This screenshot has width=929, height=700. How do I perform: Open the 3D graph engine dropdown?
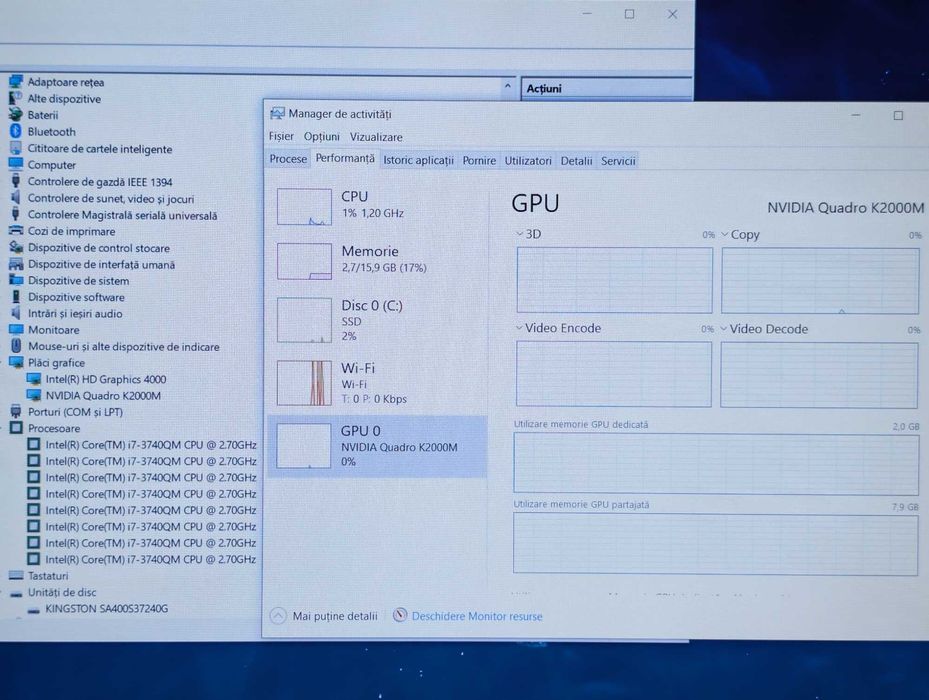(520, 234)
